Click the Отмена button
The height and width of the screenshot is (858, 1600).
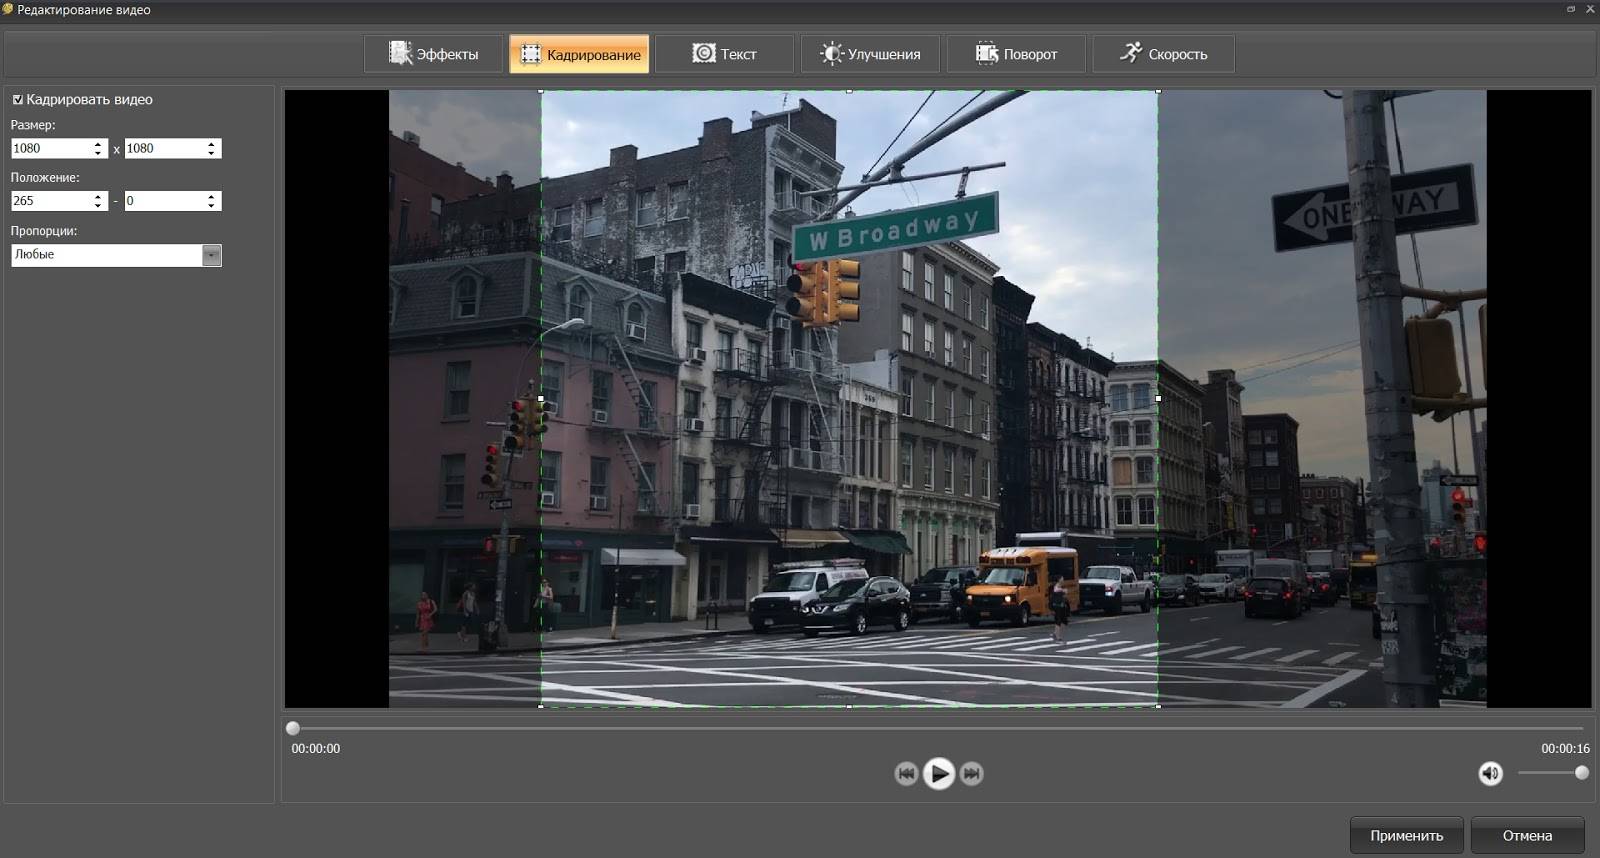pos(1527,835)
